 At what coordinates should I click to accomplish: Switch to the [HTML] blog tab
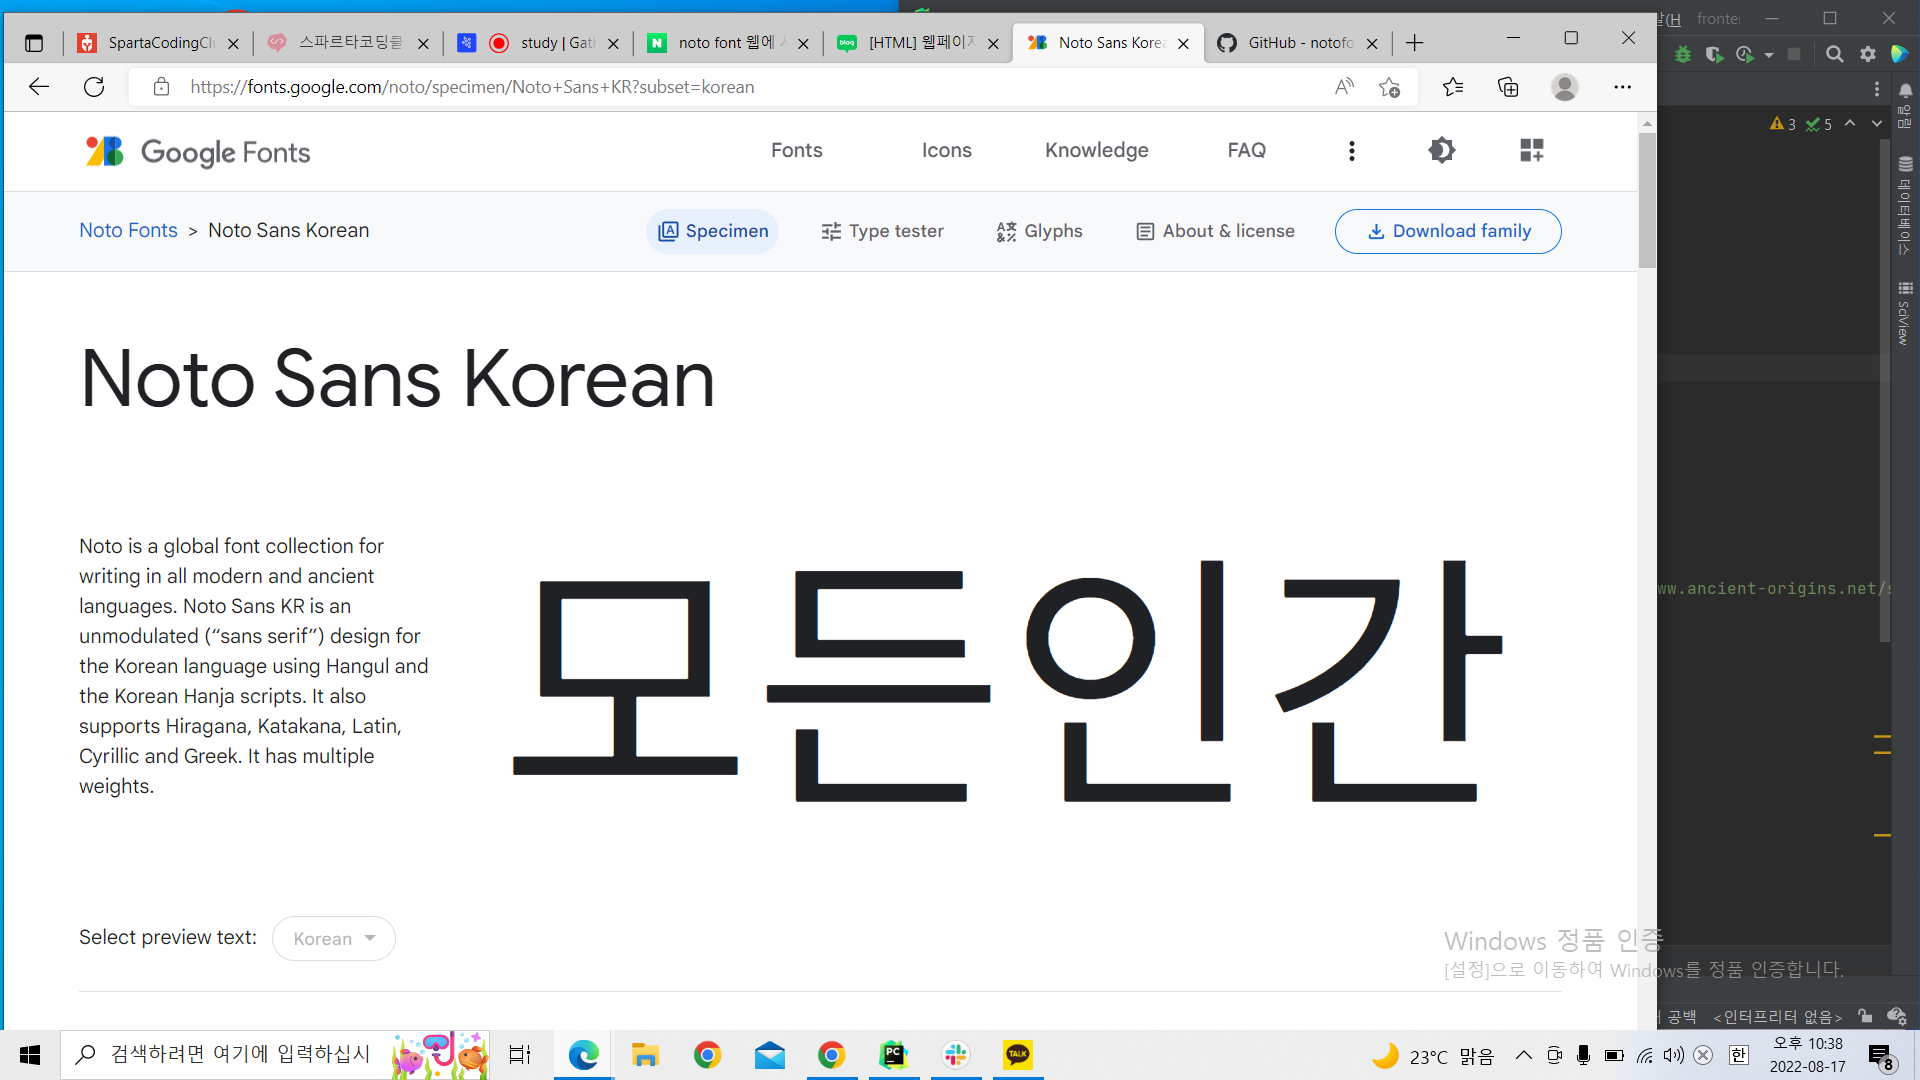point(920,43)
